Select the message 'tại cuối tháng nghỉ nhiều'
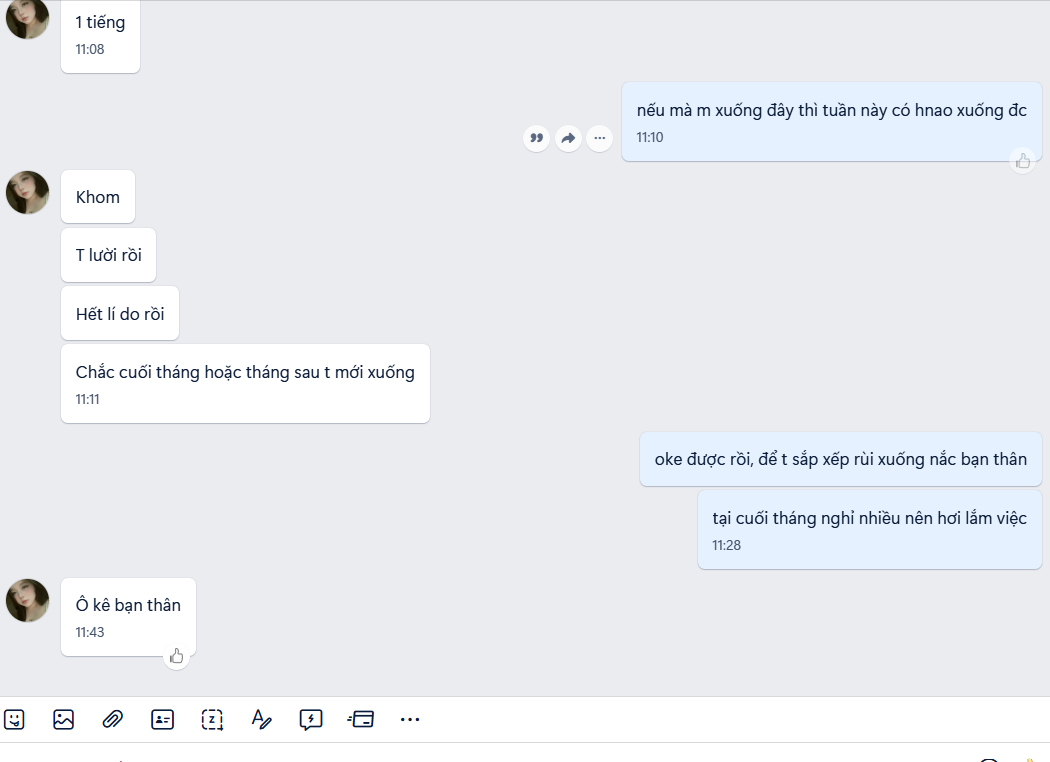Viewport: 1050px width, 762px height. pos(869,530)
